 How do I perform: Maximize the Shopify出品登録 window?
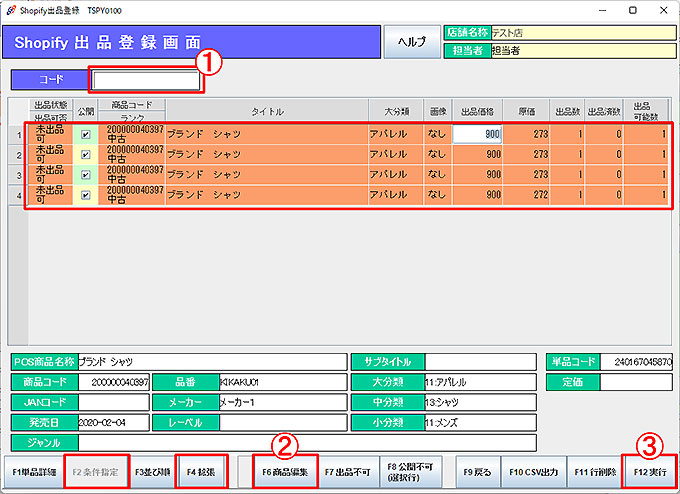tap(633, 10)
